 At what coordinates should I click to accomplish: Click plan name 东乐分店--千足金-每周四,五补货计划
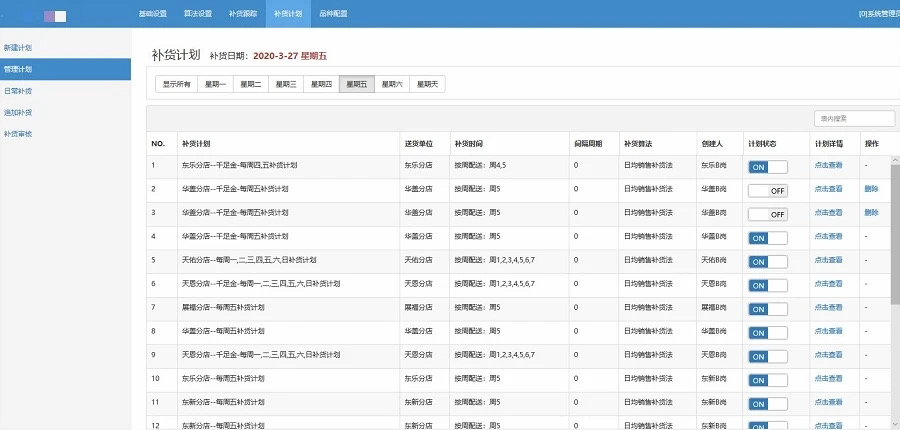tap(239, 165)
